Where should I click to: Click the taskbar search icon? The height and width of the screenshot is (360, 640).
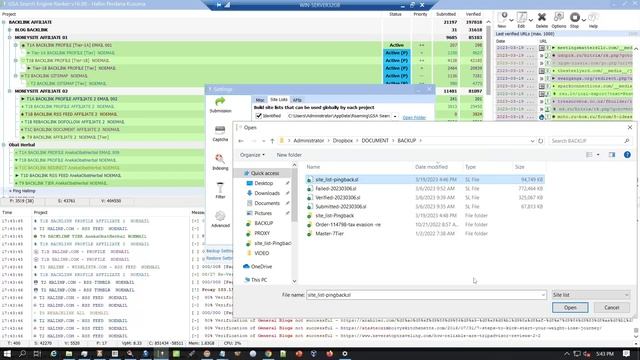tap(22, 353)
